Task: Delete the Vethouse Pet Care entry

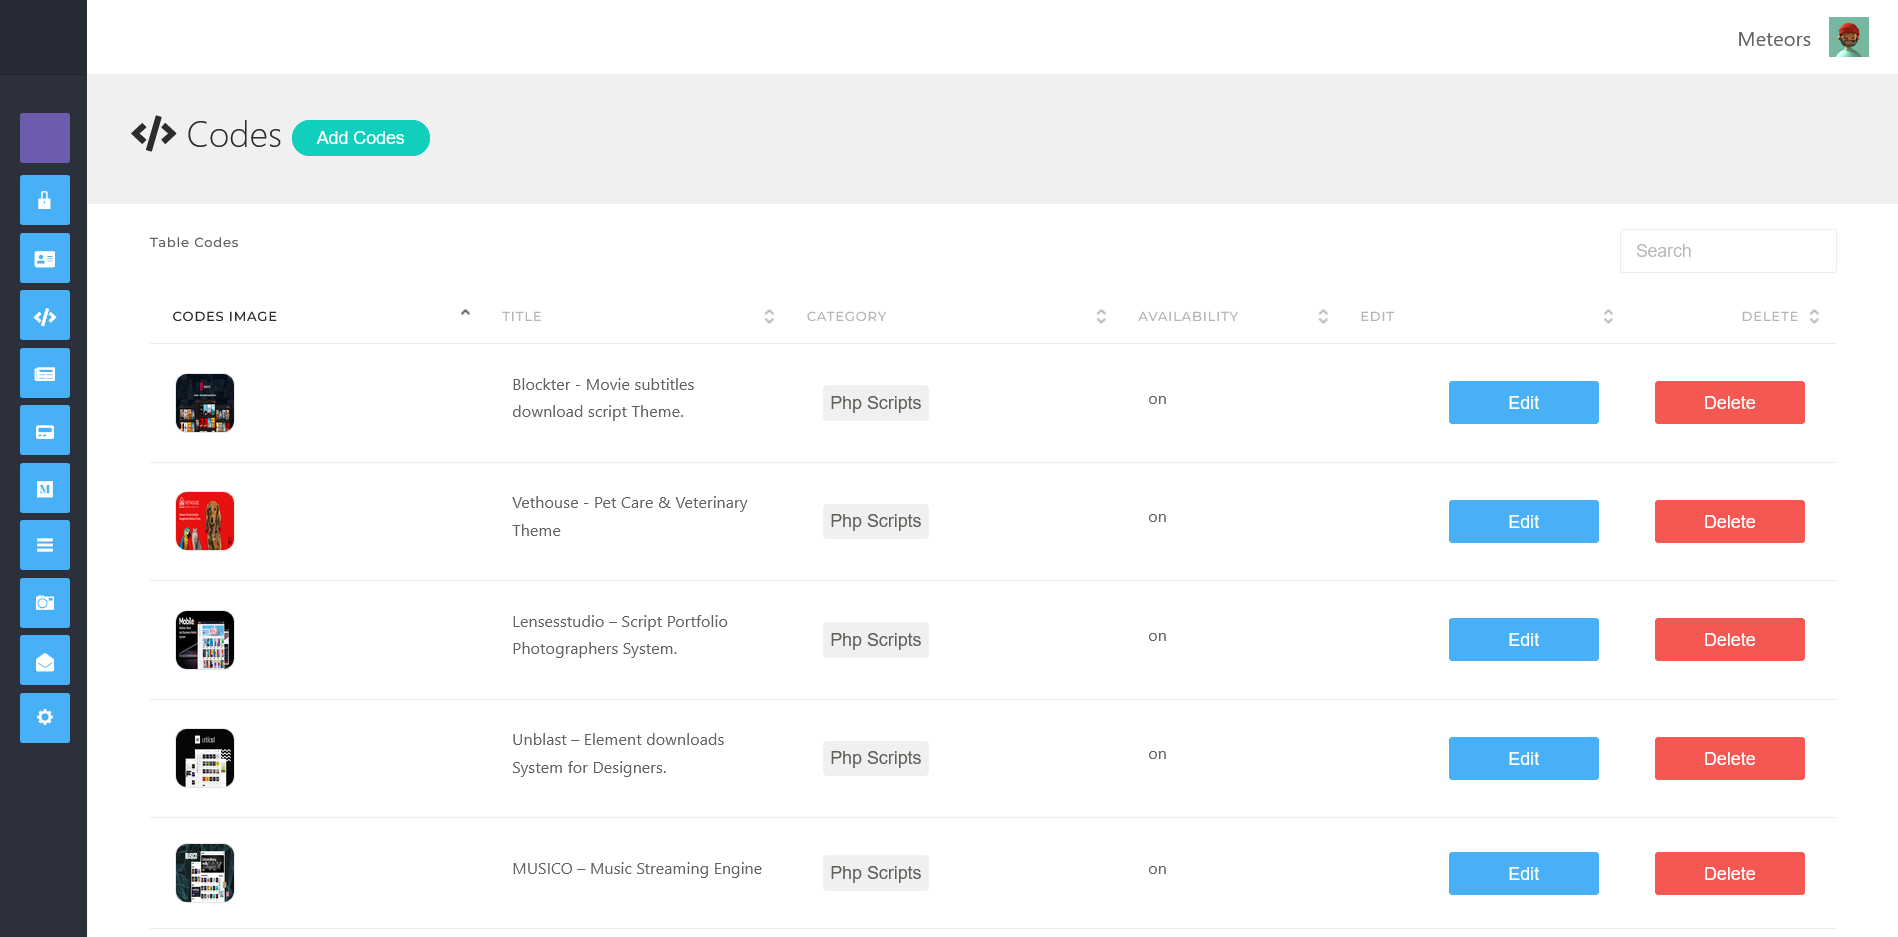Action: [x=1729, y=522]
